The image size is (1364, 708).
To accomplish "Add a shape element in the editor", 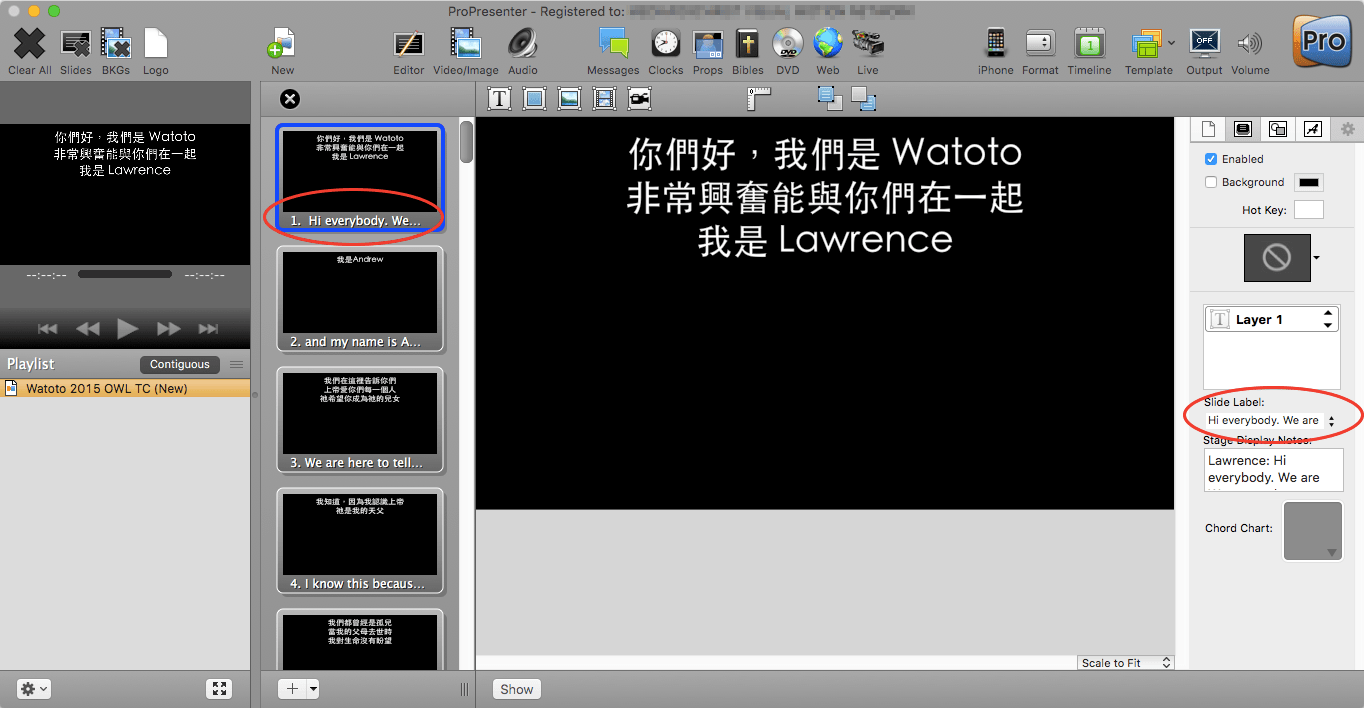I will pyautogui.click(x=535, y=98).
